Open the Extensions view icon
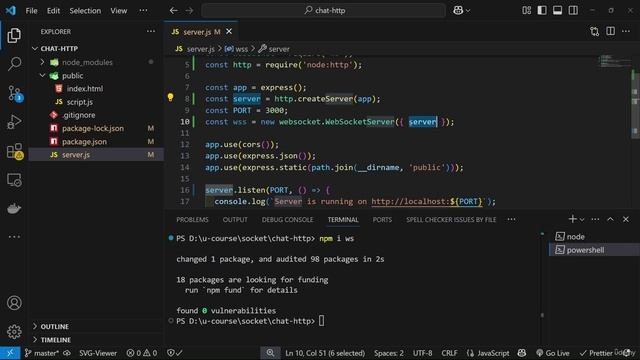640x360 pixels. click(x=15, y=151)
